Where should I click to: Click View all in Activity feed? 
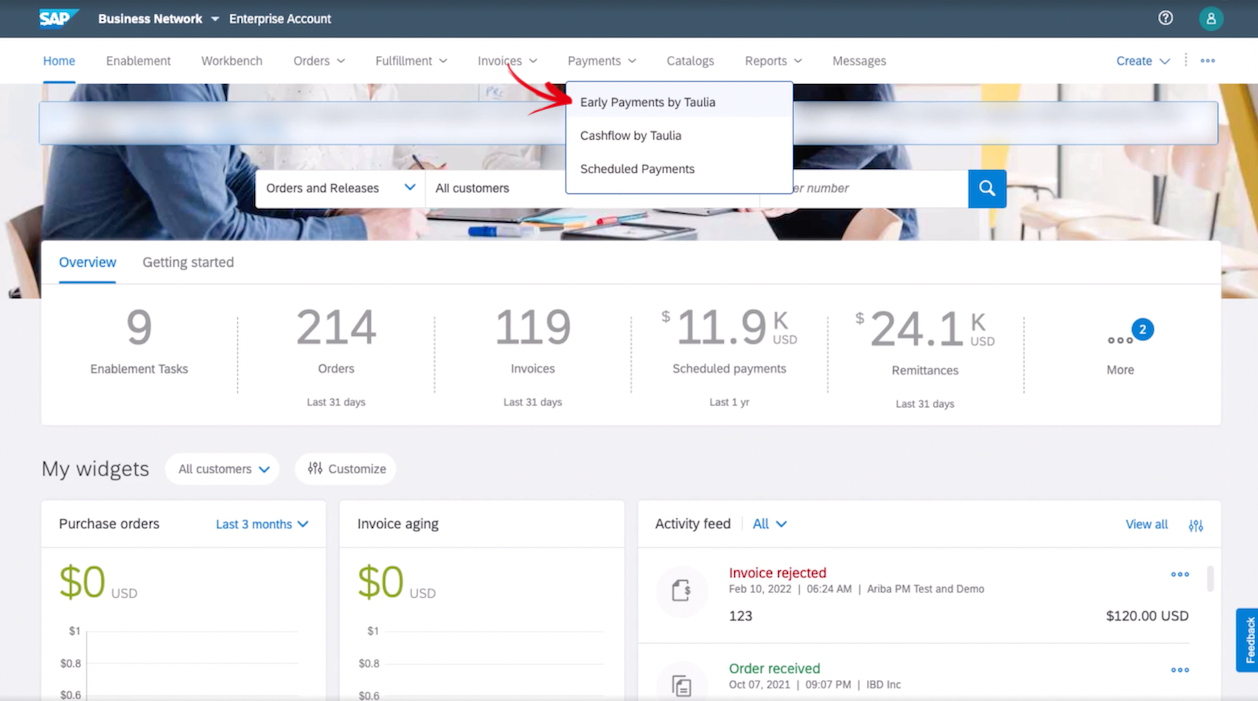pyautogui.click(x=1146, y=524)
